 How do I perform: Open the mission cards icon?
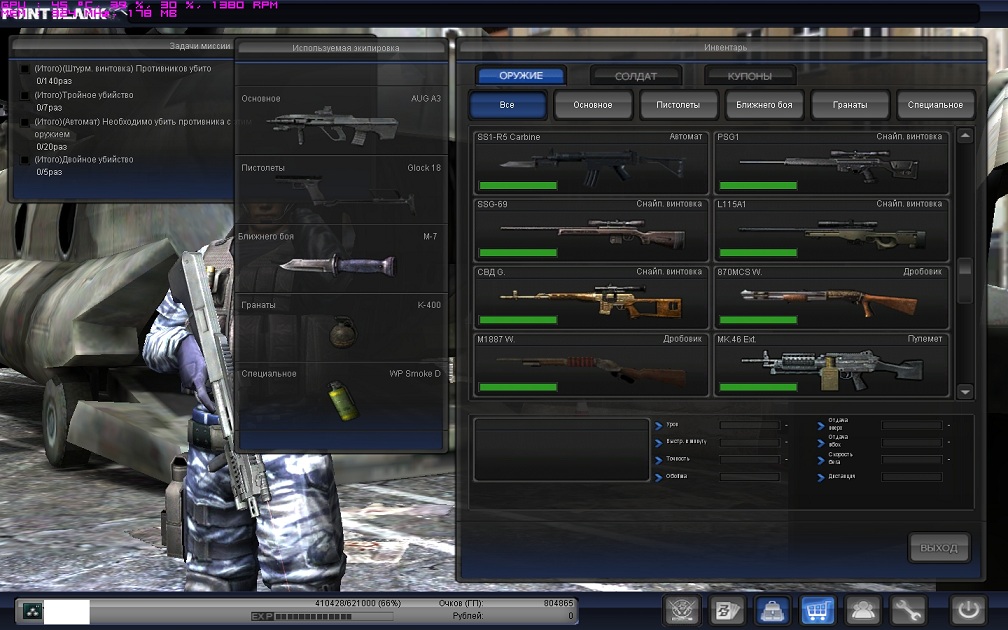(x=726, y=610)
